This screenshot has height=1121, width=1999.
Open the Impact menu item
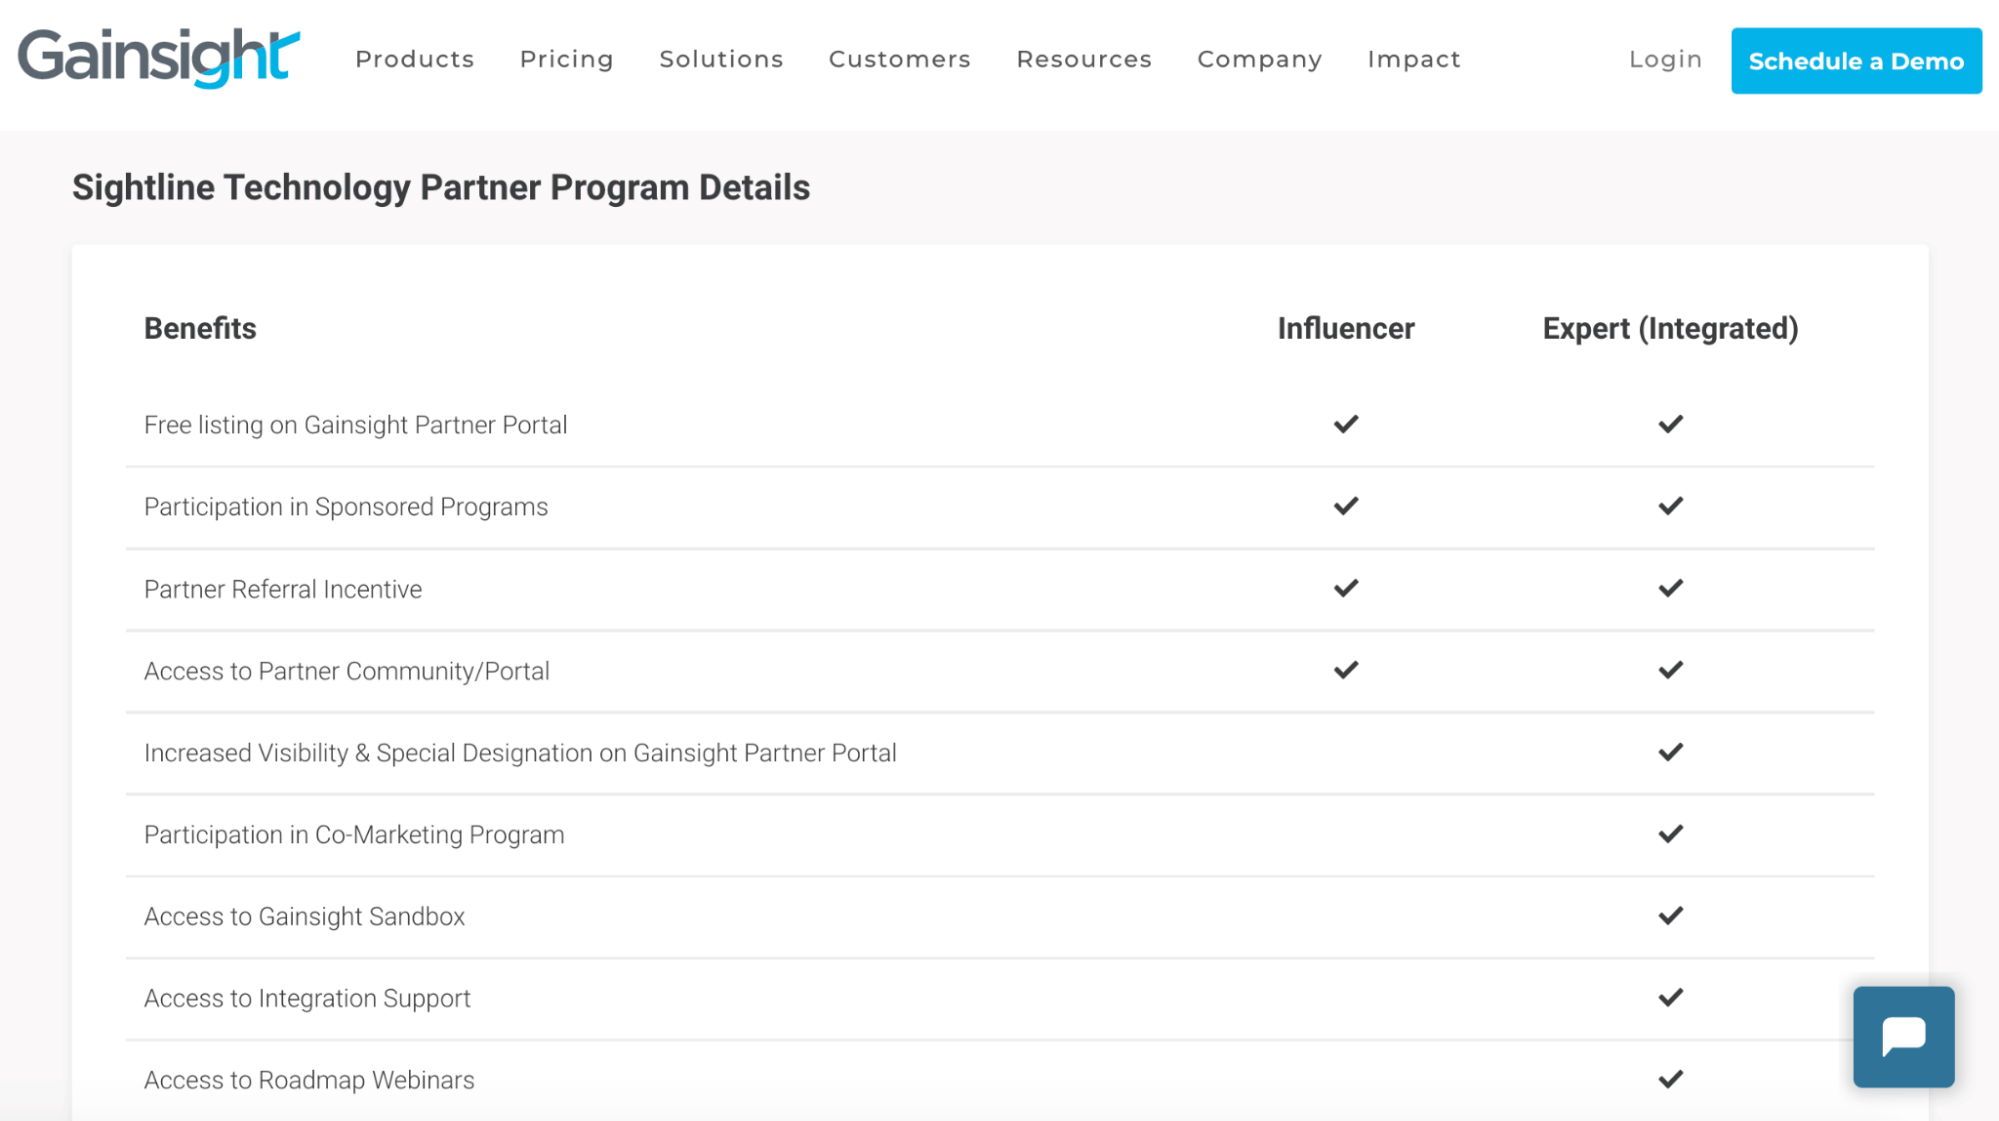(1414, 59)
